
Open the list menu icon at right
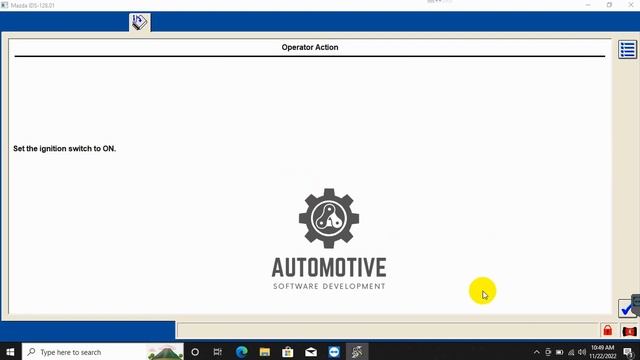(627, 50)
